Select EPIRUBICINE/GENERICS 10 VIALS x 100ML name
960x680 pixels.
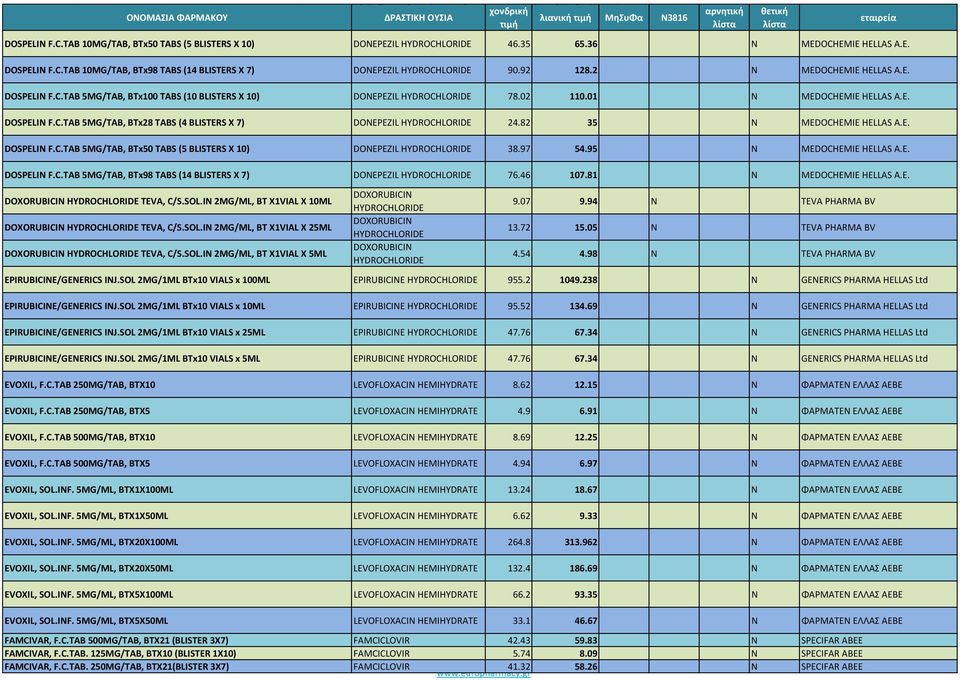point(137,280)
